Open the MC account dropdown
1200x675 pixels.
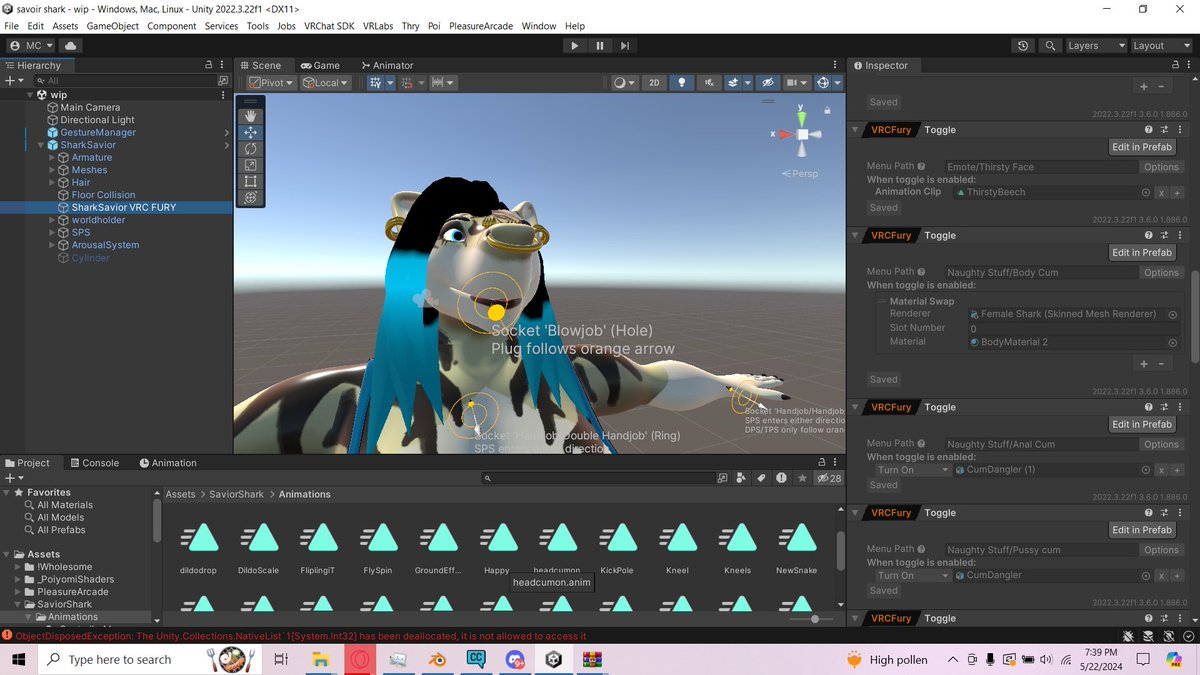pyautogui.click(x=31, y=46)
